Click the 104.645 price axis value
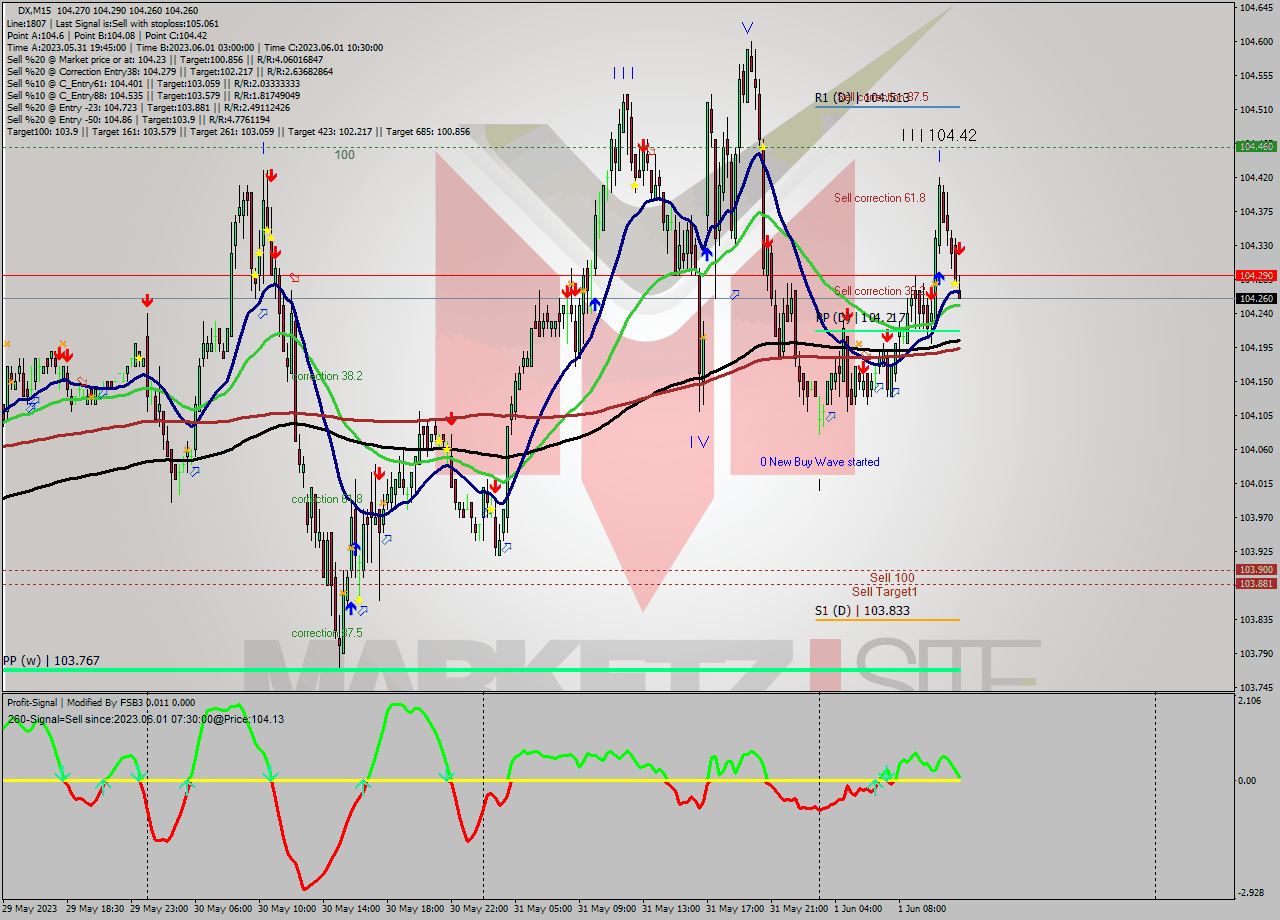This screenshot has width=1280, height=920. point(1256,8)
